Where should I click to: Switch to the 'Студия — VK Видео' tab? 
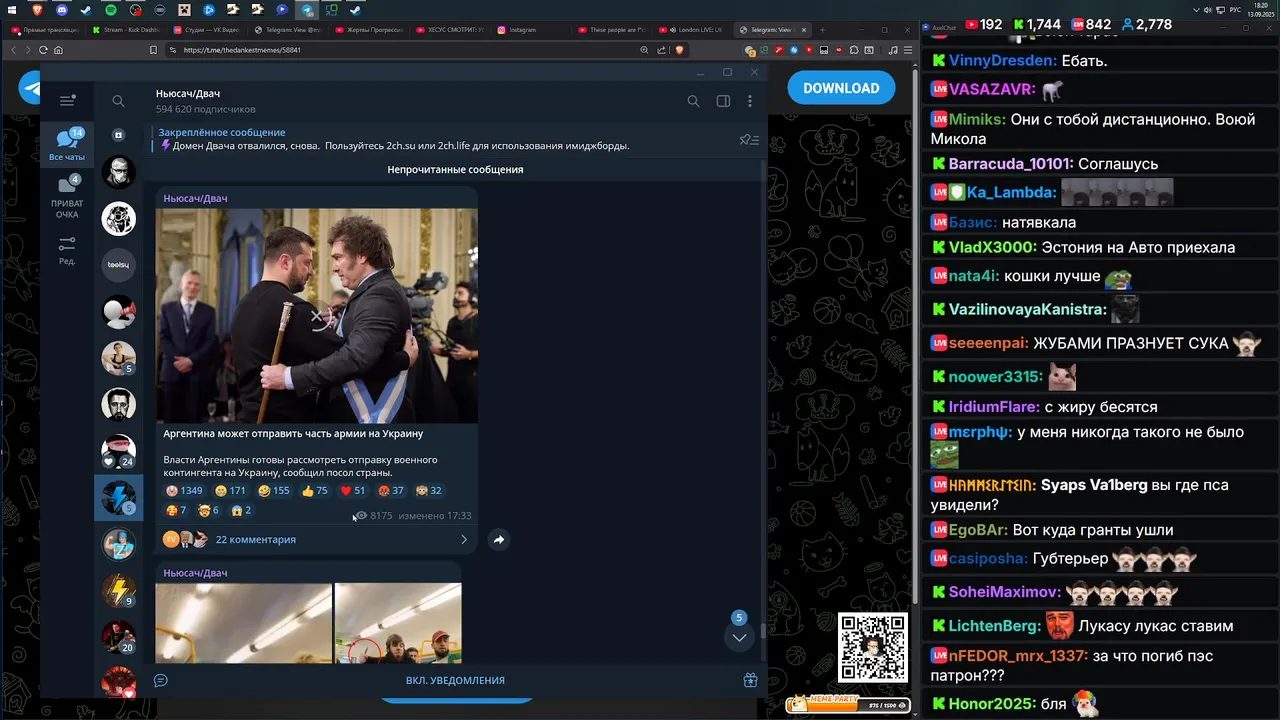click(205, 30)
